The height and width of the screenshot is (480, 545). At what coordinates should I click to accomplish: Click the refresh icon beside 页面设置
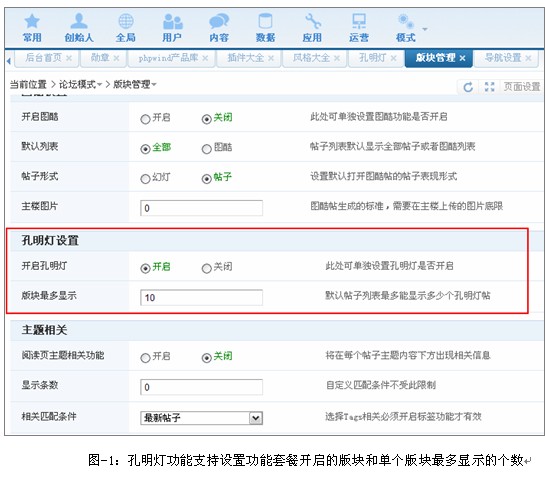coord(468,87)
